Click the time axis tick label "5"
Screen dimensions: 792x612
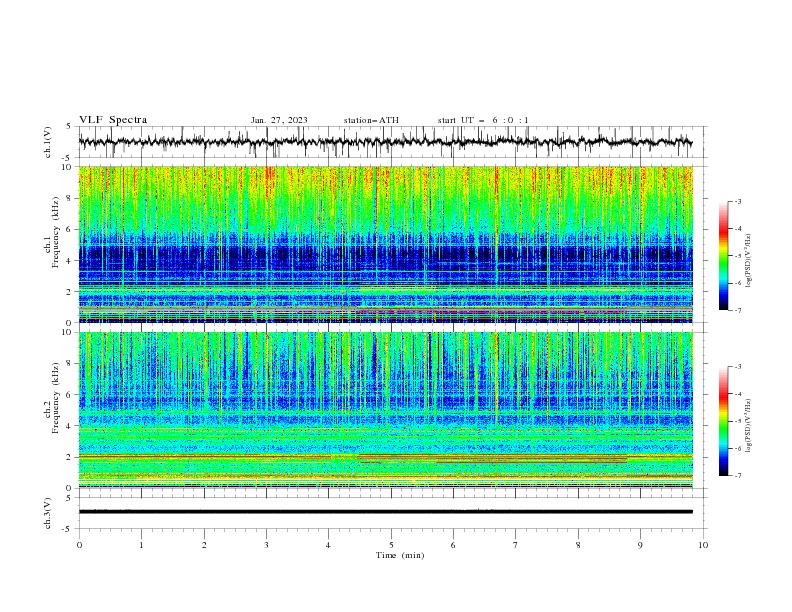point(391,545)
